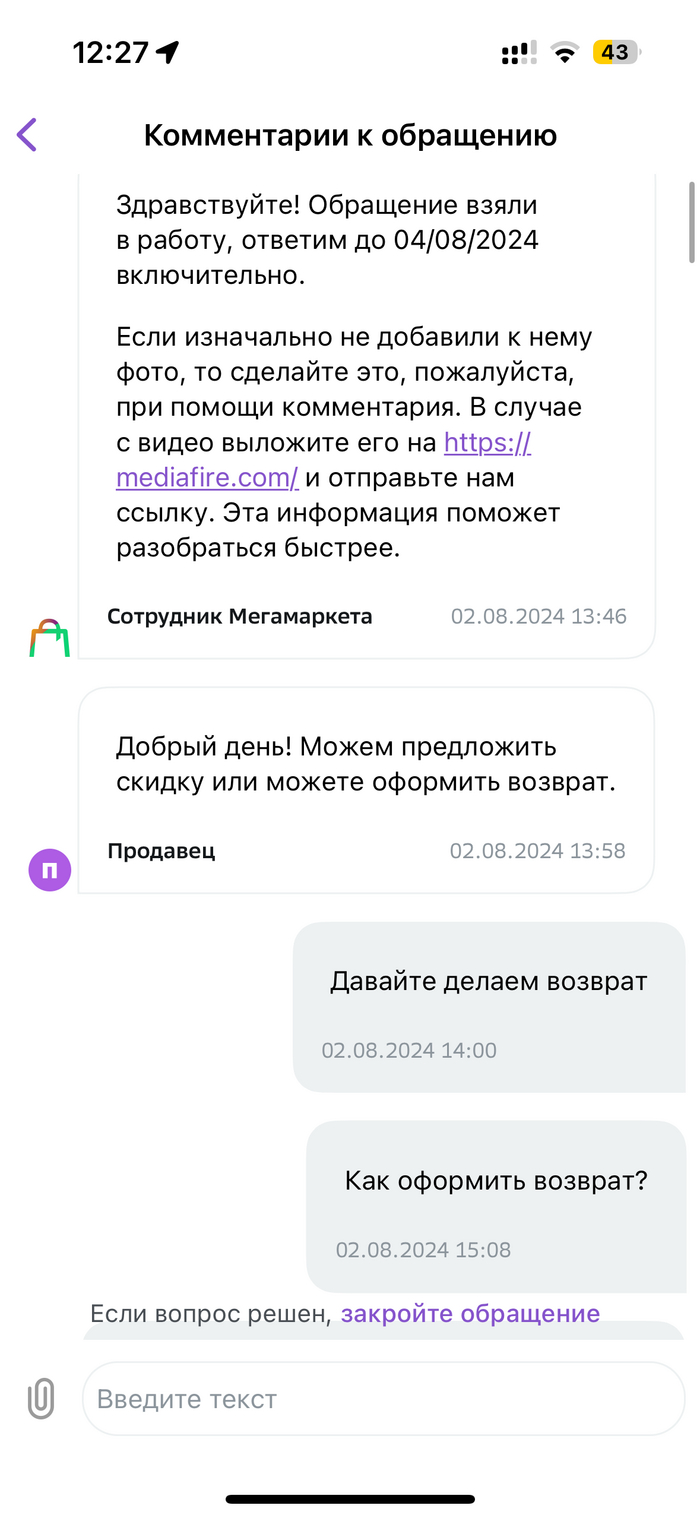The image size is (700, 1518).
Task: Tap the 12:27 status bar clock
Action: click(x=110, y=52)
